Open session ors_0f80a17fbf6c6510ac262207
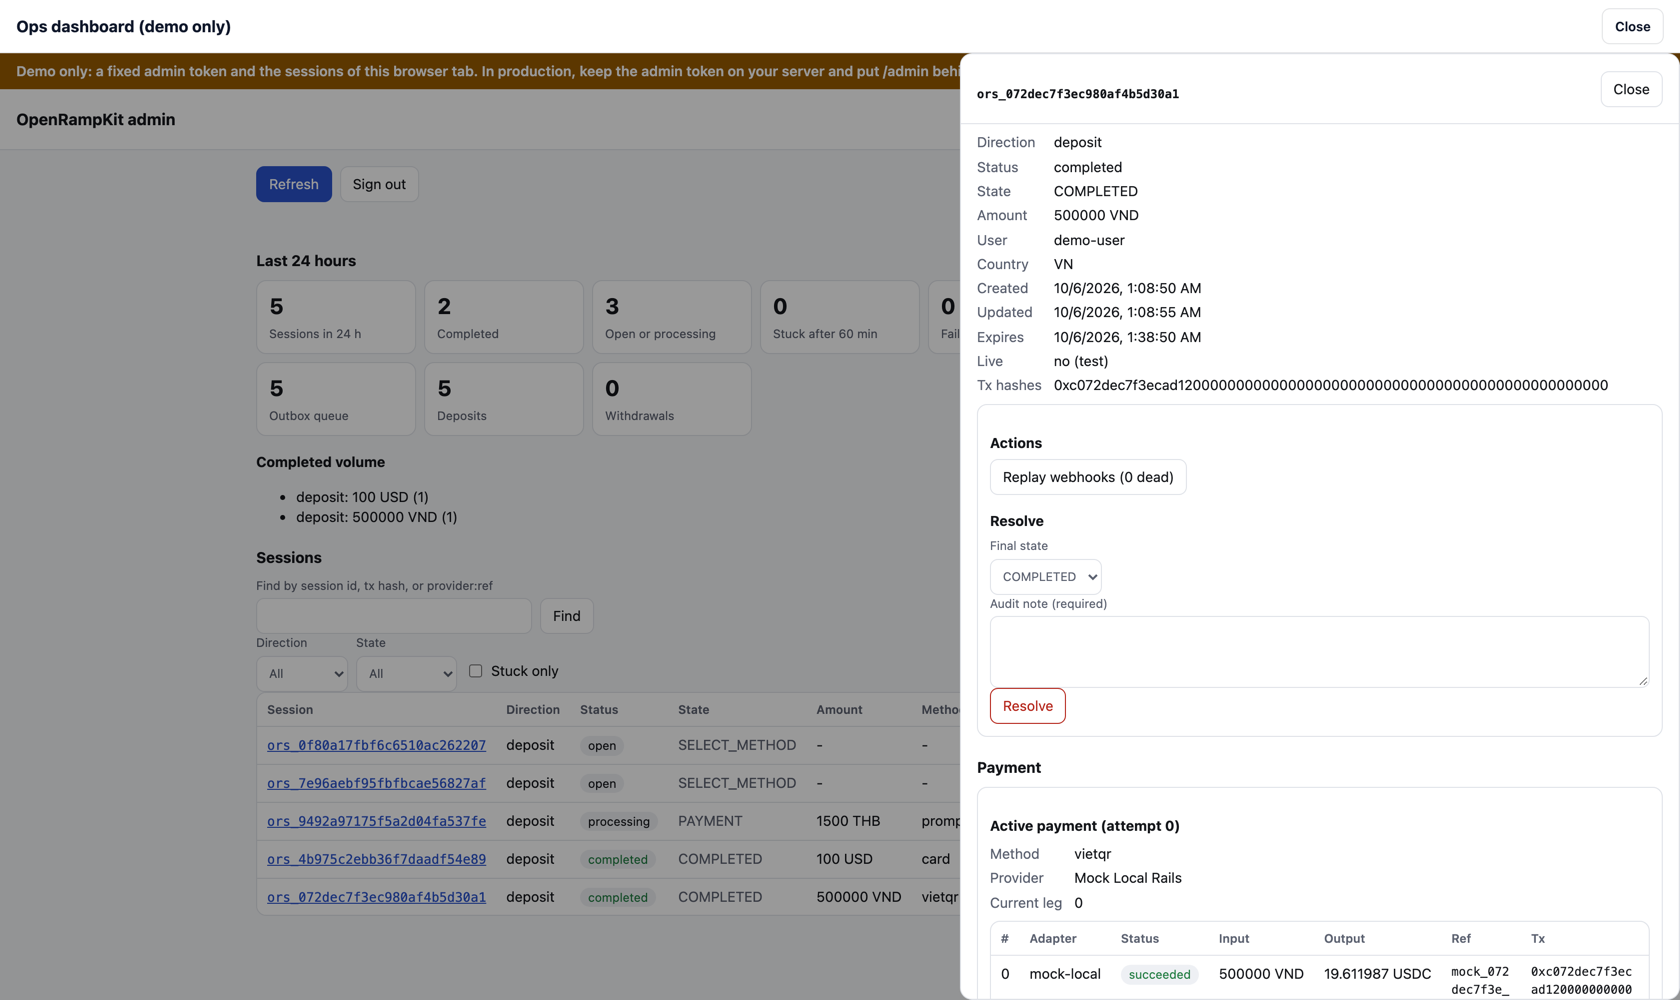The image size is (1680, 1000). point(376,745)
